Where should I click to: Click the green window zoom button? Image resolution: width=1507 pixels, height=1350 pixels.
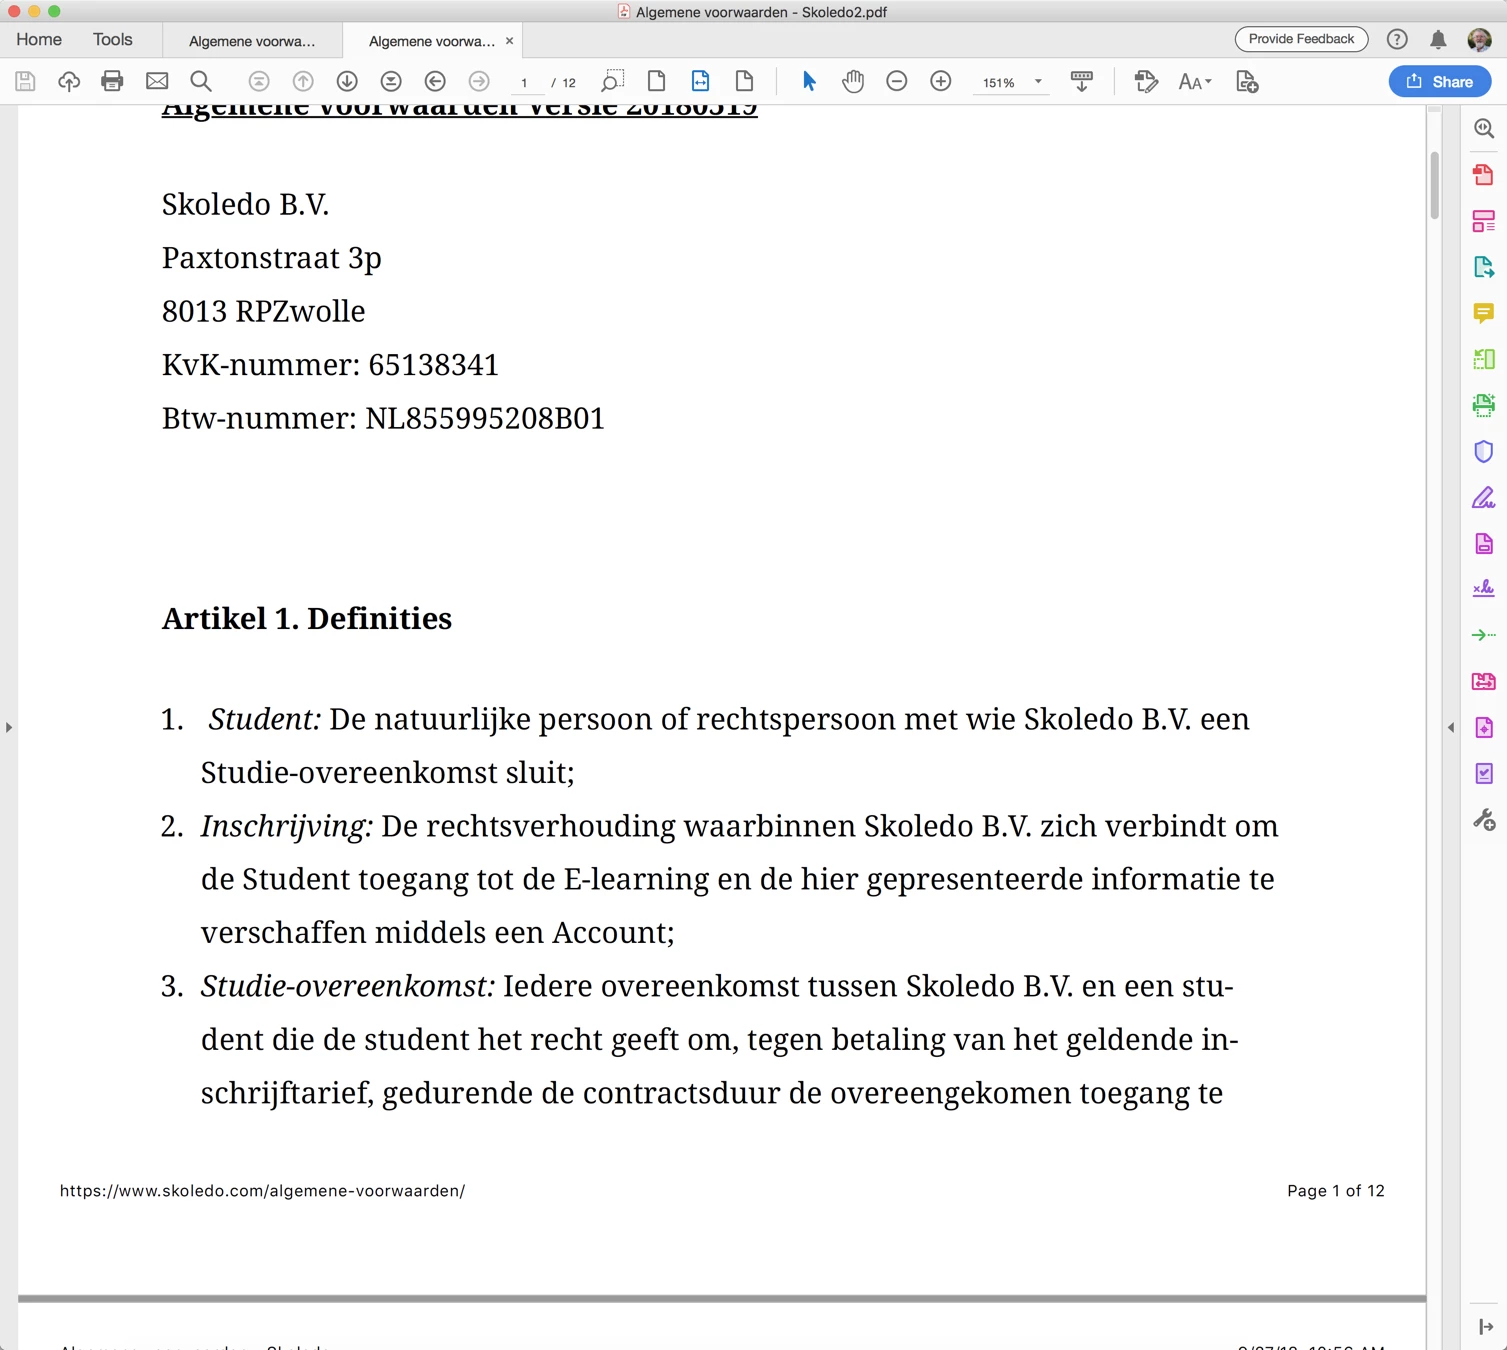(x=54, y=11)
